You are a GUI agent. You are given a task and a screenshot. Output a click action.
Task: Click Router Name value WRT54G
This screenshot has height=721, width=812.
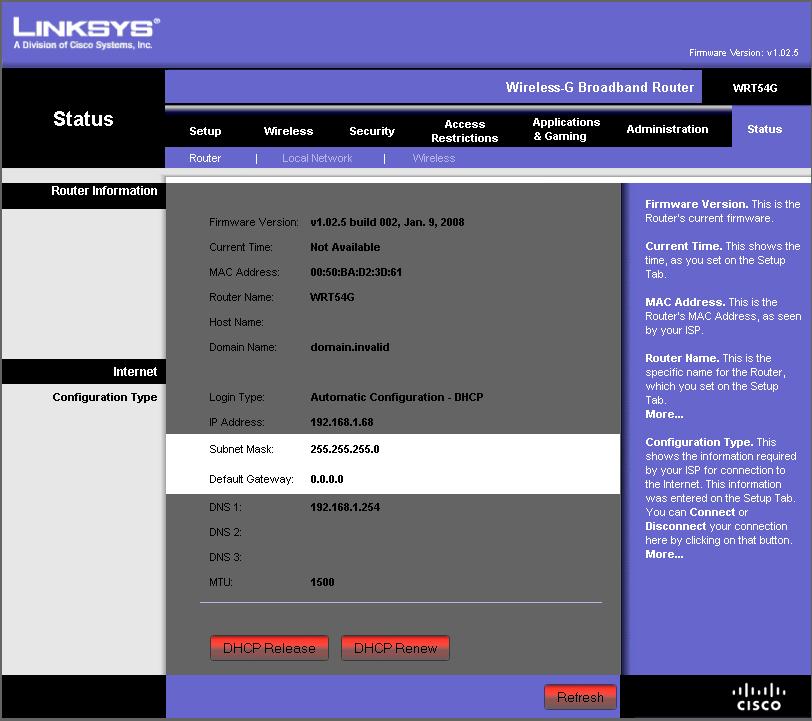click(332, 297)
